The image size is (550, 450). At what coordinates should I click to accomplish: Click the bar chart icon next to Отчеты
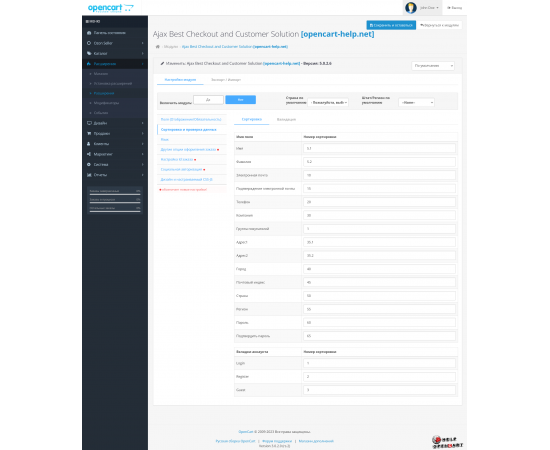click(89, 175)
